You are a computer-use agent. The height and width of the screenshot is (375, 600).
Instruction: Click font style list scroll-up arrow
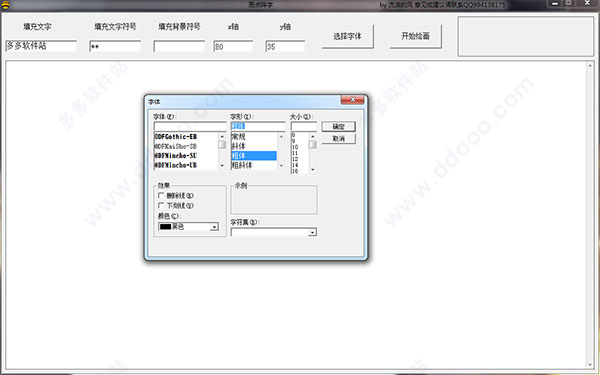(281, 136)
